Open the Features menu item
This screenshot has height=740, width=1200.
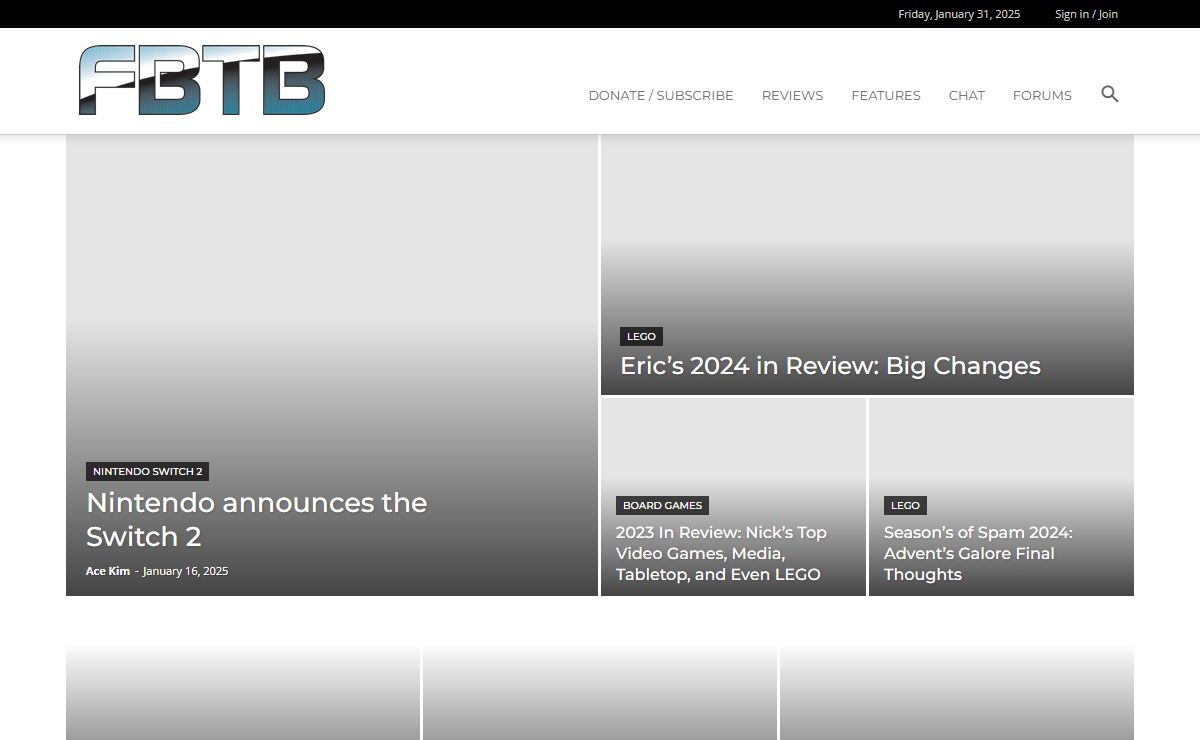[x=886, y=95]
